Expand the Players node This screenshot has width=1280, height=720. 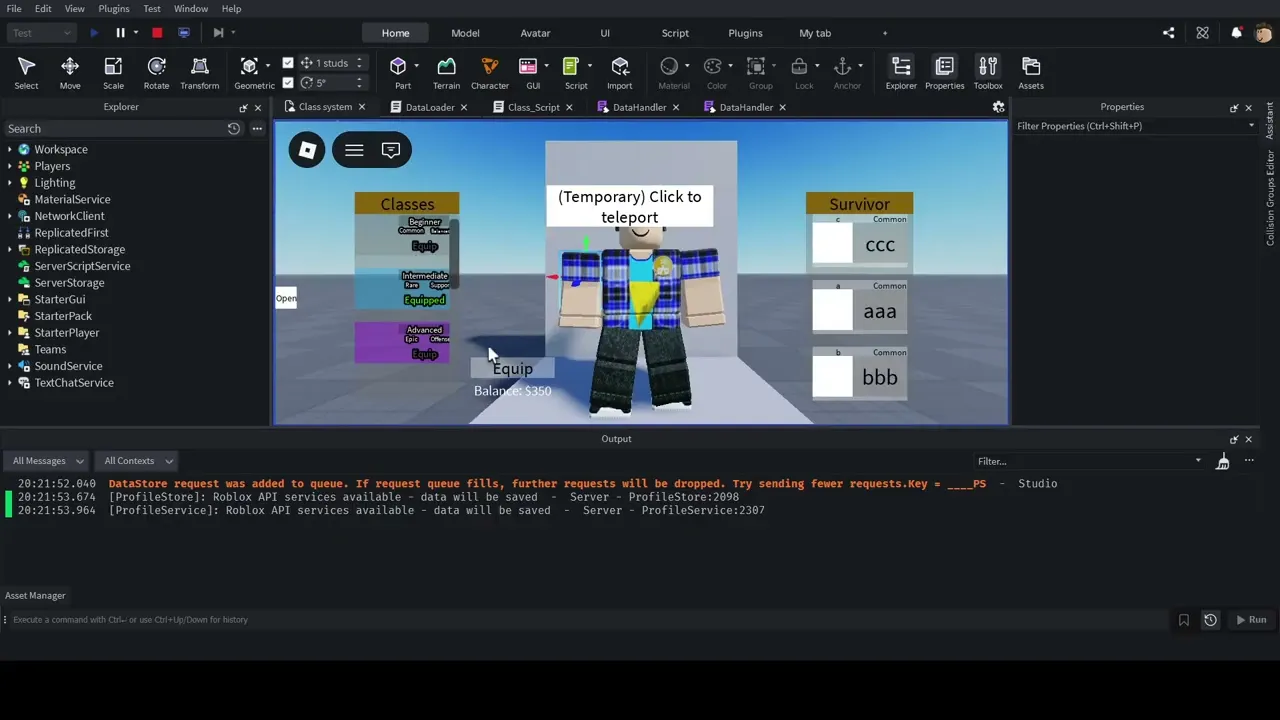click(x=10, y=166)
